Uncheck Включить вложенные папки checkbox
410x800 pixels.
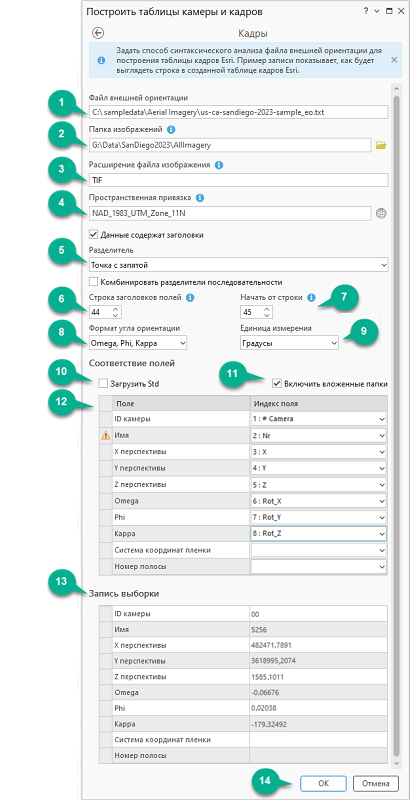coord(277,384)
